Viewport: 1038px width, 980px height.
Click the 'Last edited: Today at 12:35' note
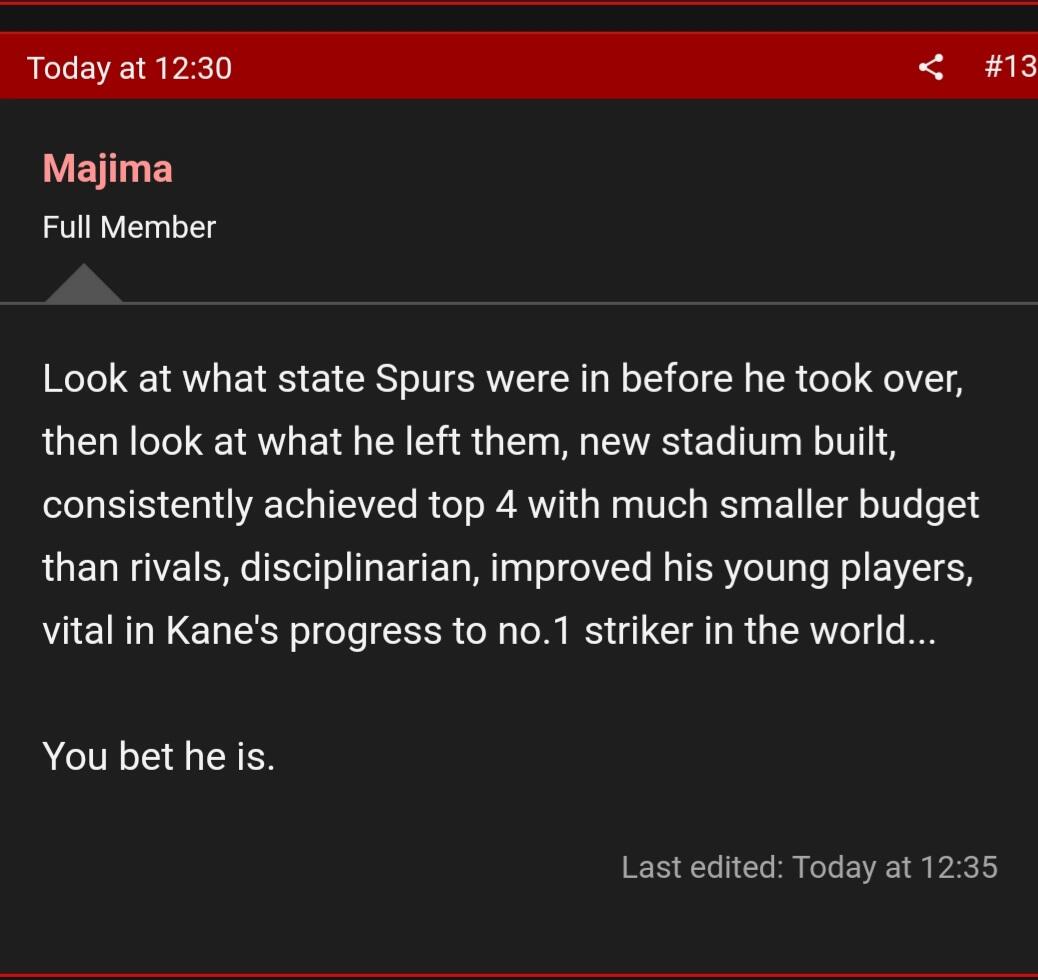(x=808, y=866)
